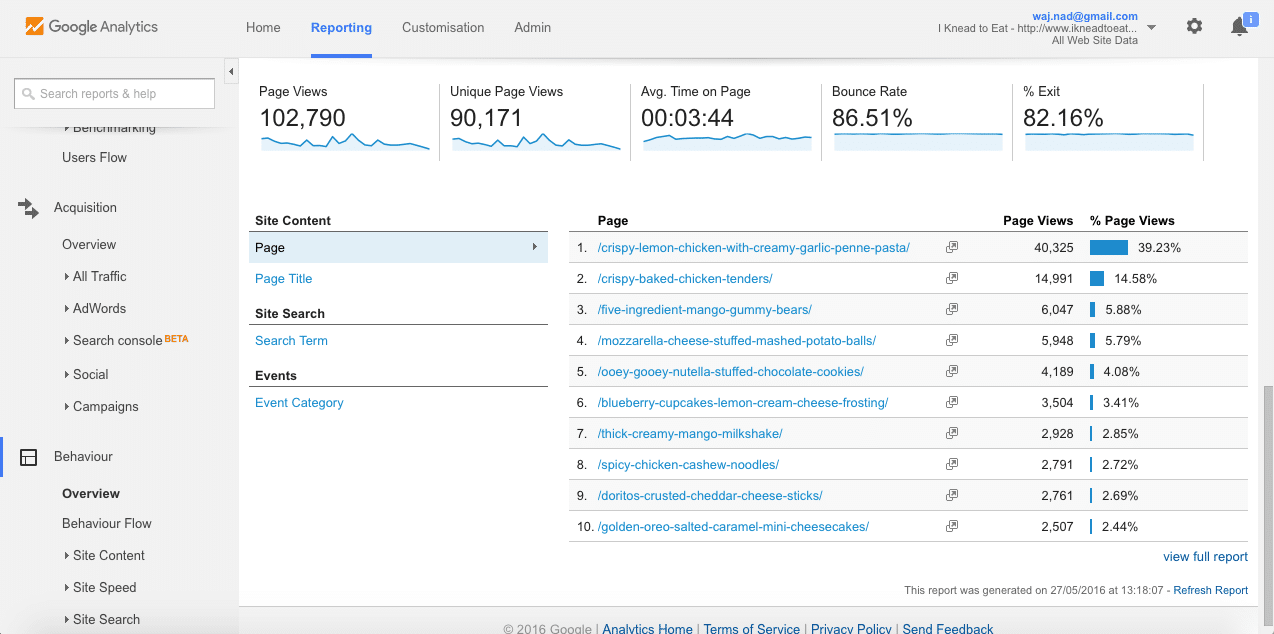Image resolution: width=1274 pixels, height=634 pixels.
Task: Collapse the left sidebar panel arrow
Action: [x=231, y=71]
